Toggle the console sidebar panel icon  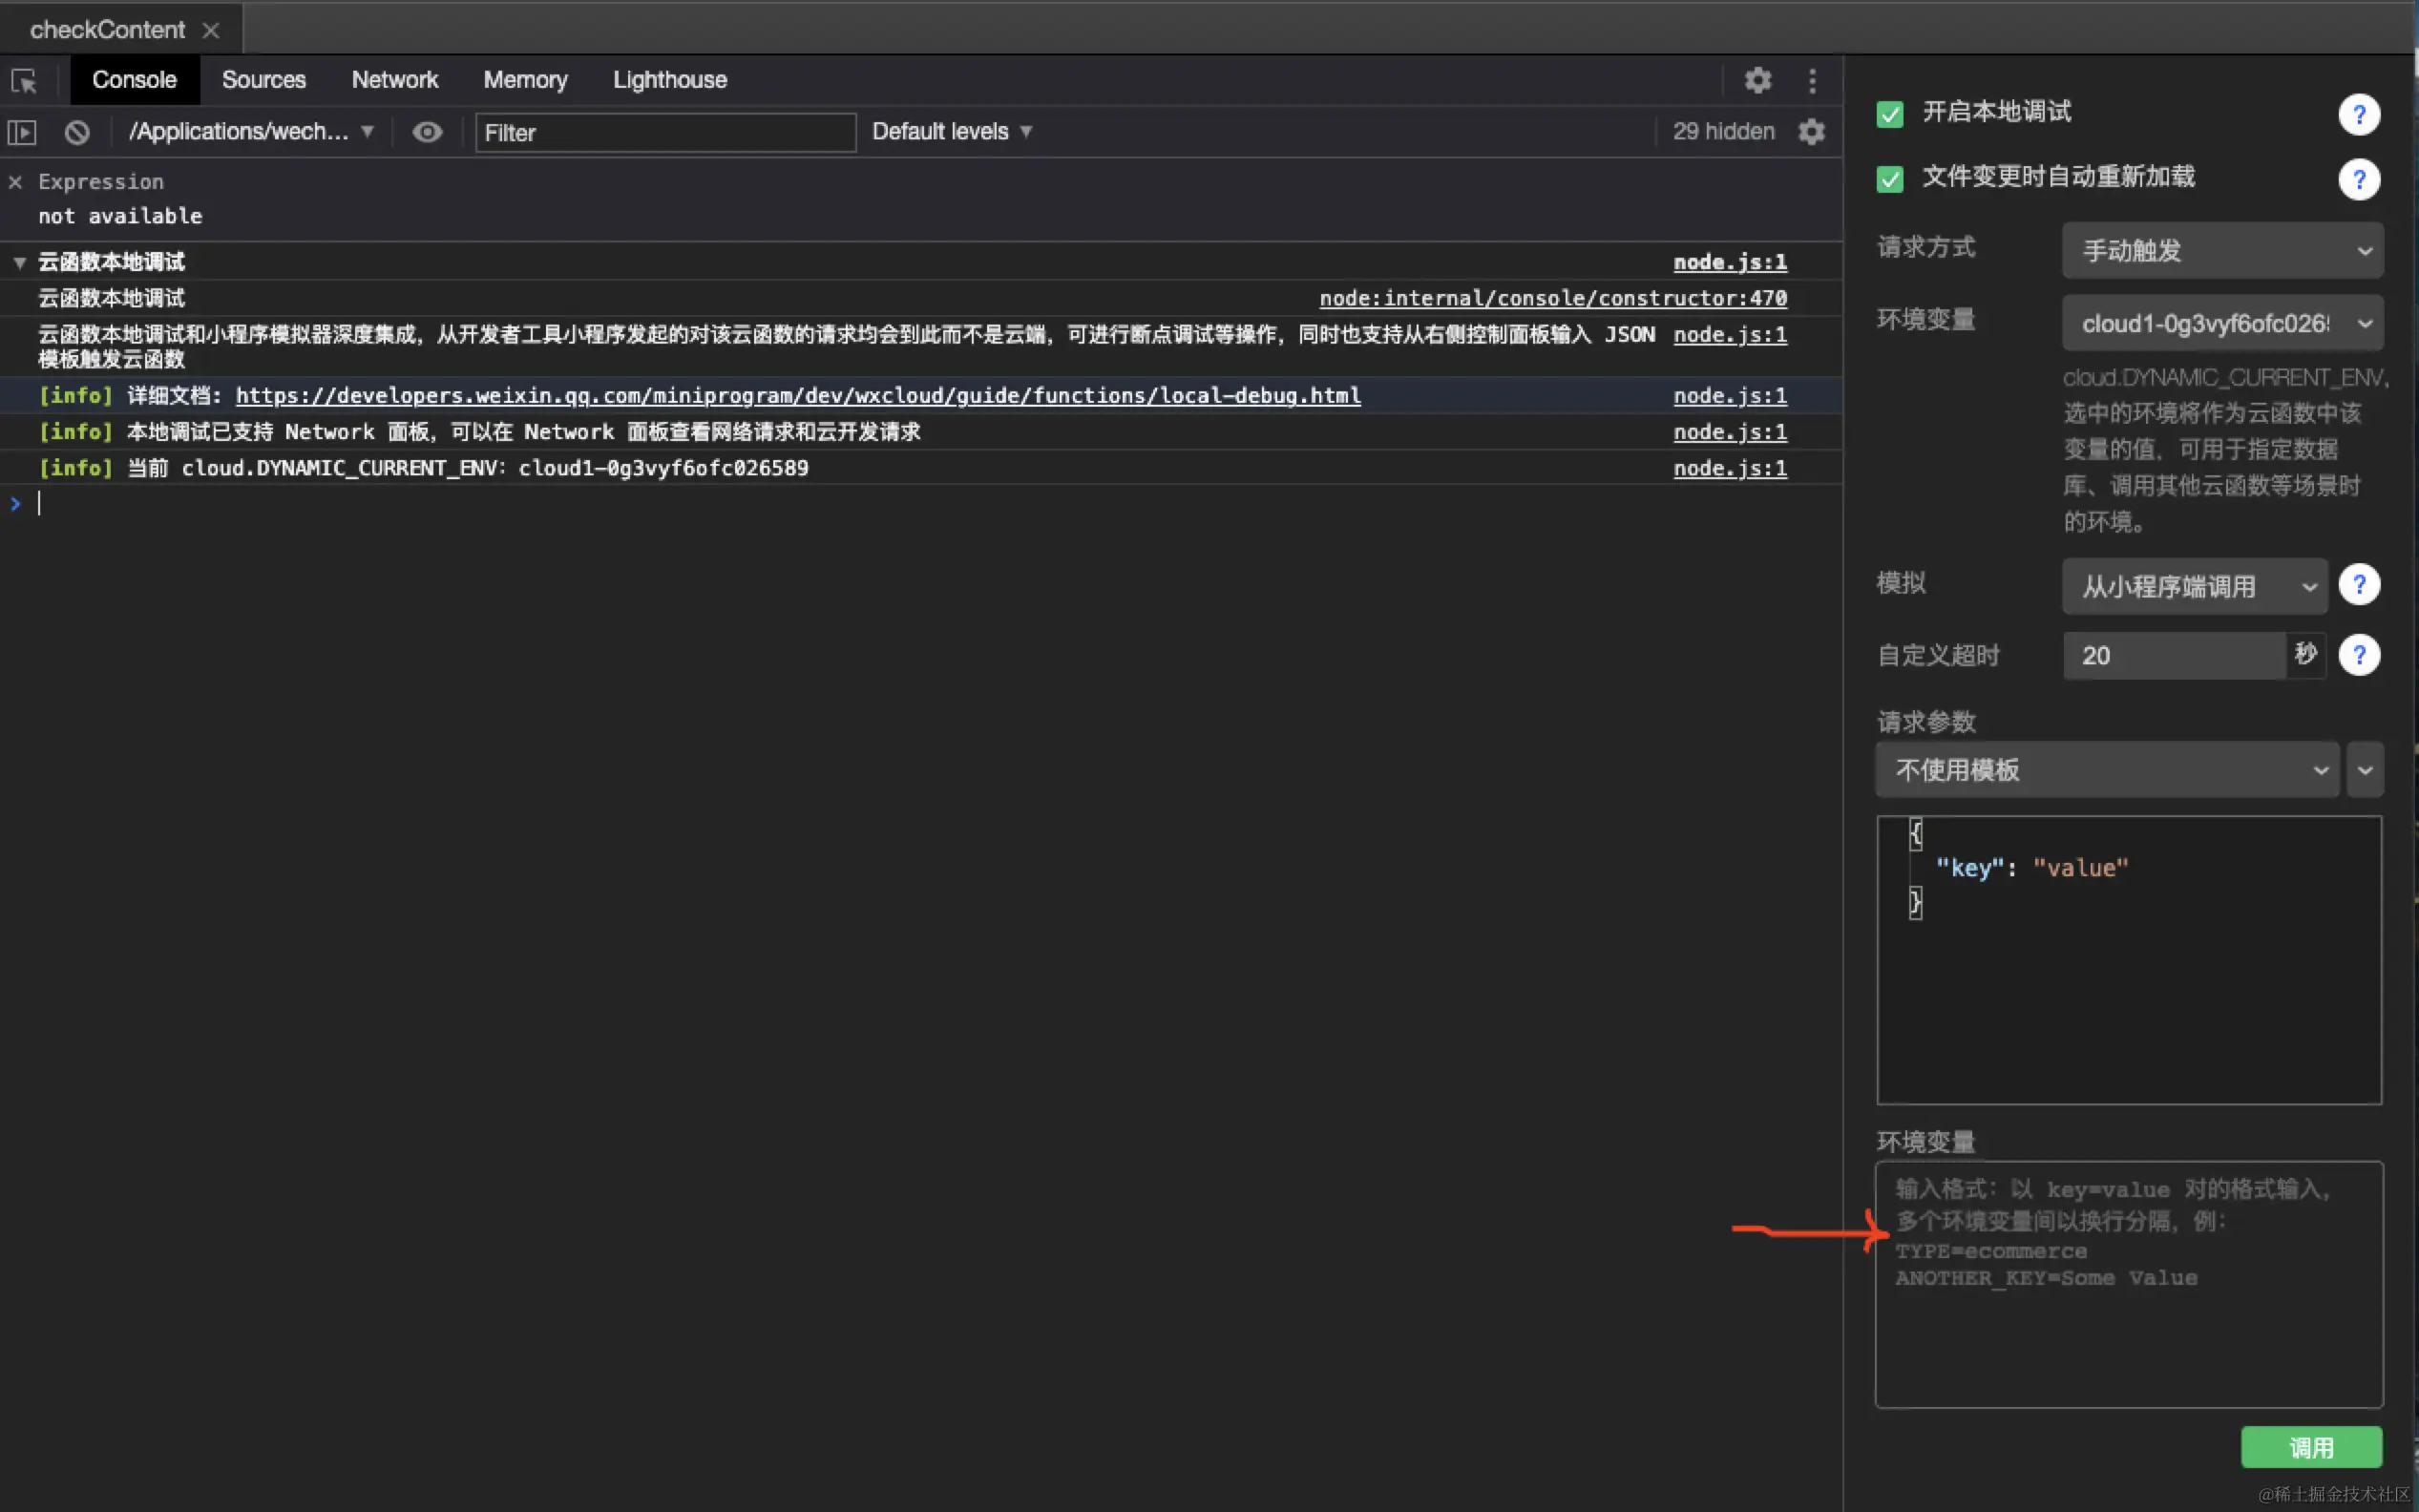(22, 132)
